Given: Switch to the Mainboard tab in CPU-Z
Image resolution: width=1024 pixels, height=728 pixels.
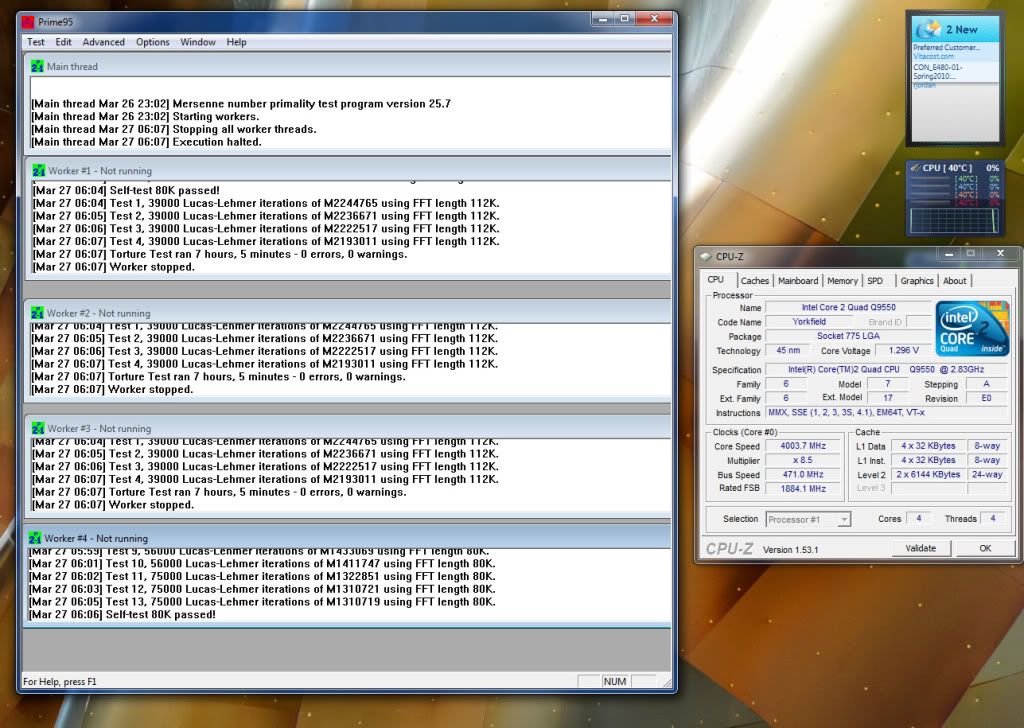Looking at the screenshot, I should tap(798, 281).
